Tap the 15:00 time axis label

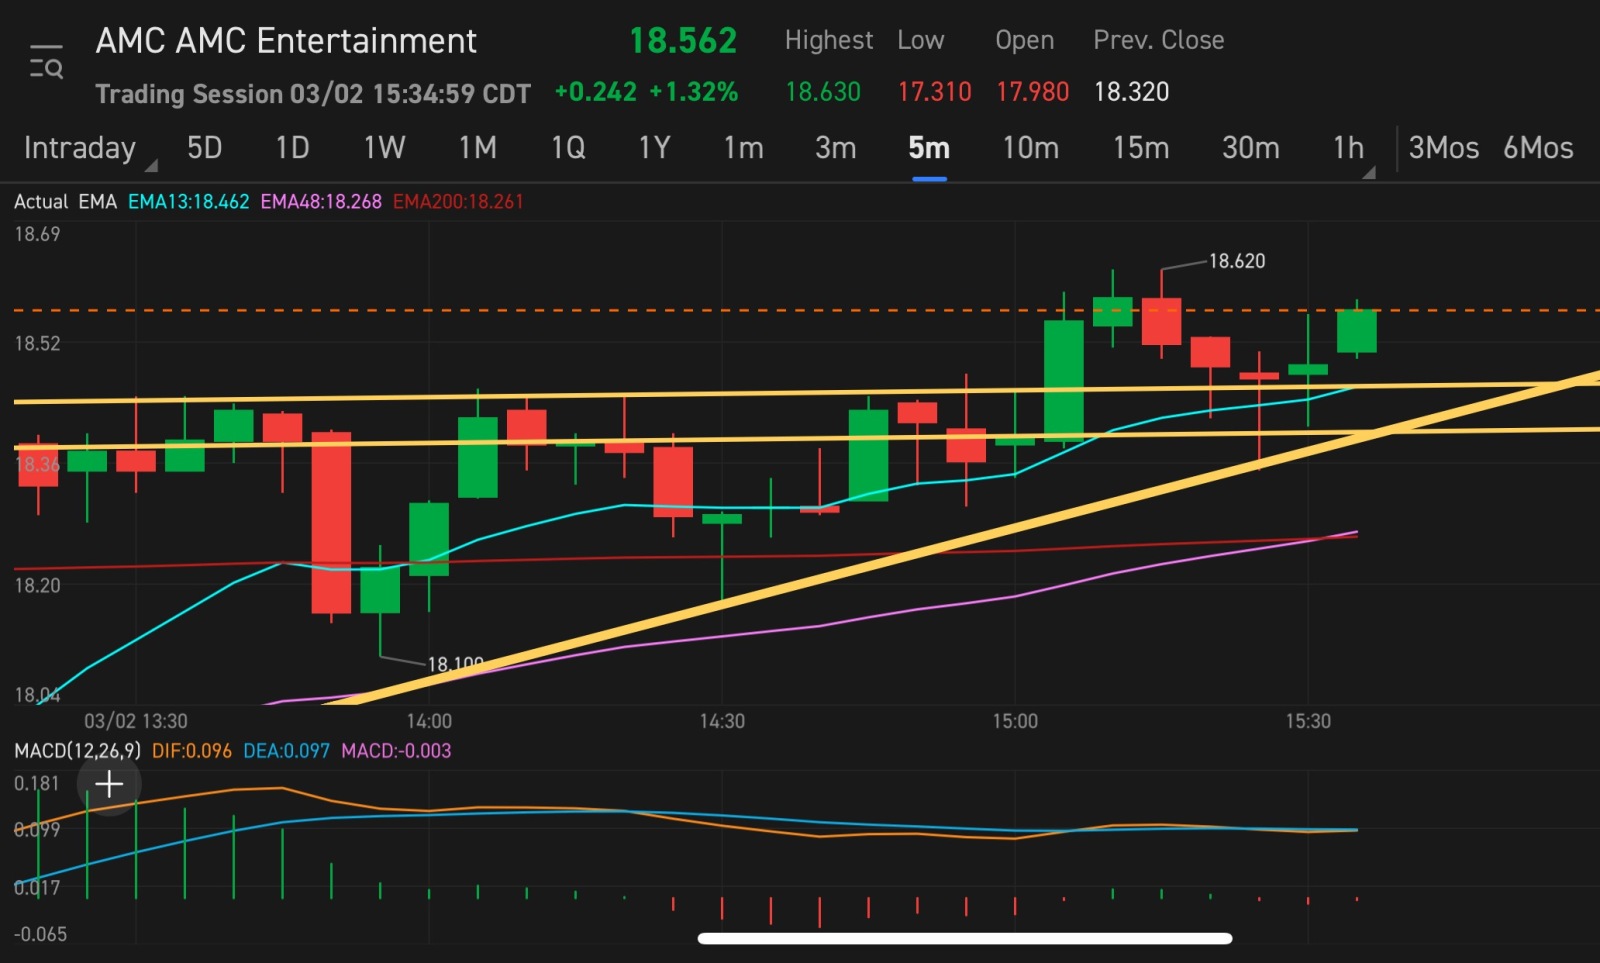pyautogui.click(x=1015, y=721)
